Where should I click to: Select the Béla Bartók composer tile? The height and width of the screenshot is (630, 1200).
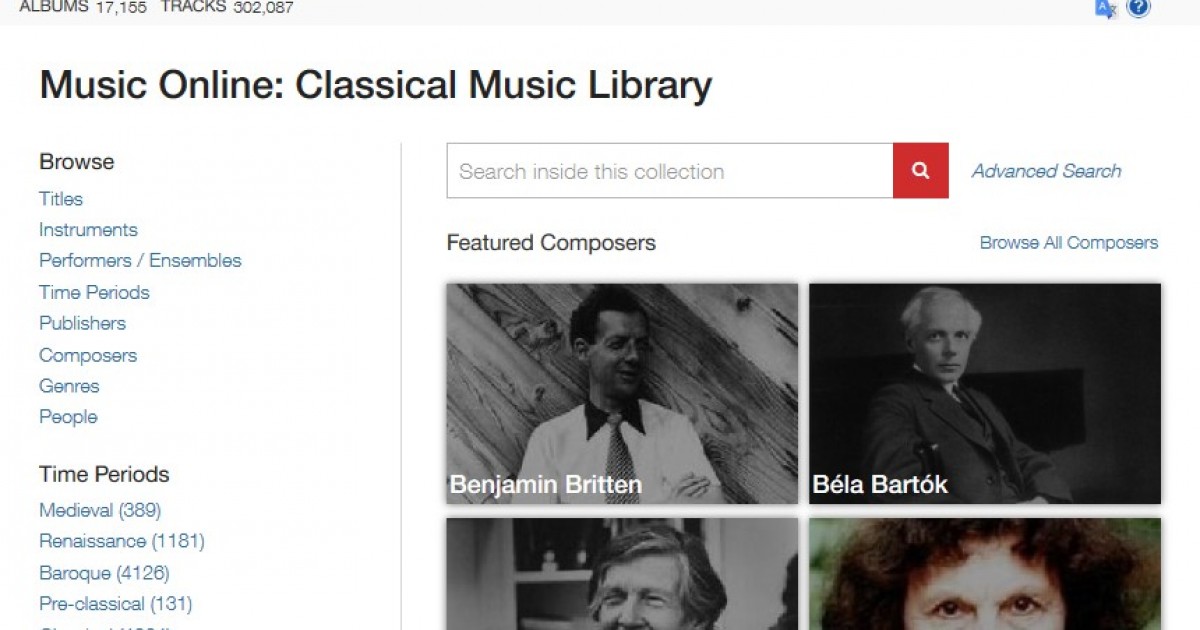[x=985, y=394]
